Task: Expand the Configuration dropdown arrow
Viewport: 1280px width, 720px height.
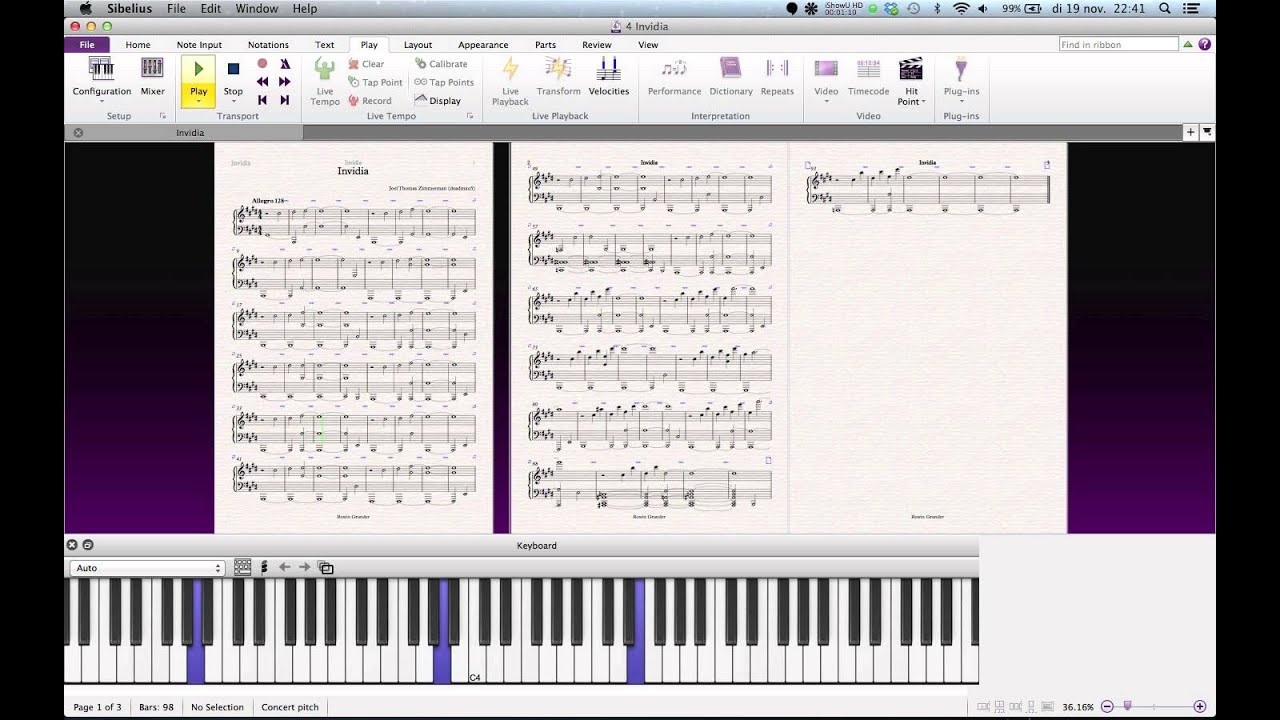Action: [101, 101]
